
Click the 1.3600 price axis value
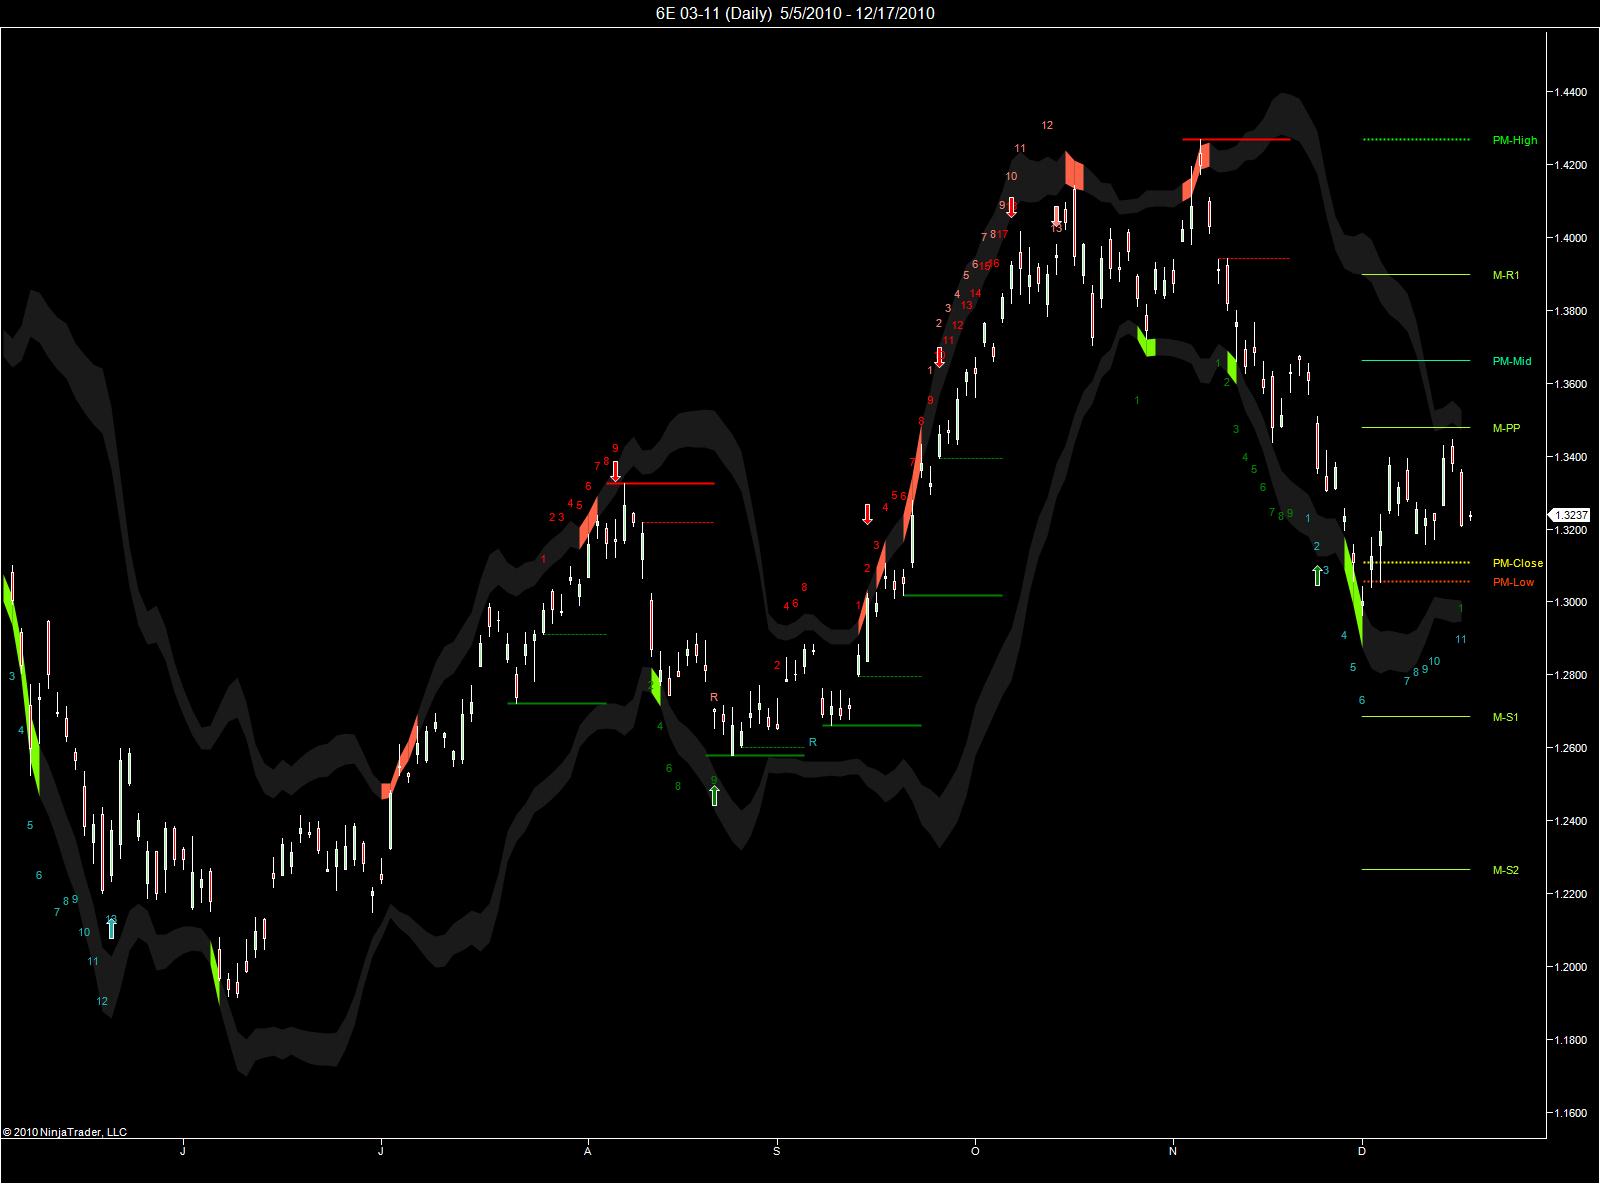coord(1571,384)
